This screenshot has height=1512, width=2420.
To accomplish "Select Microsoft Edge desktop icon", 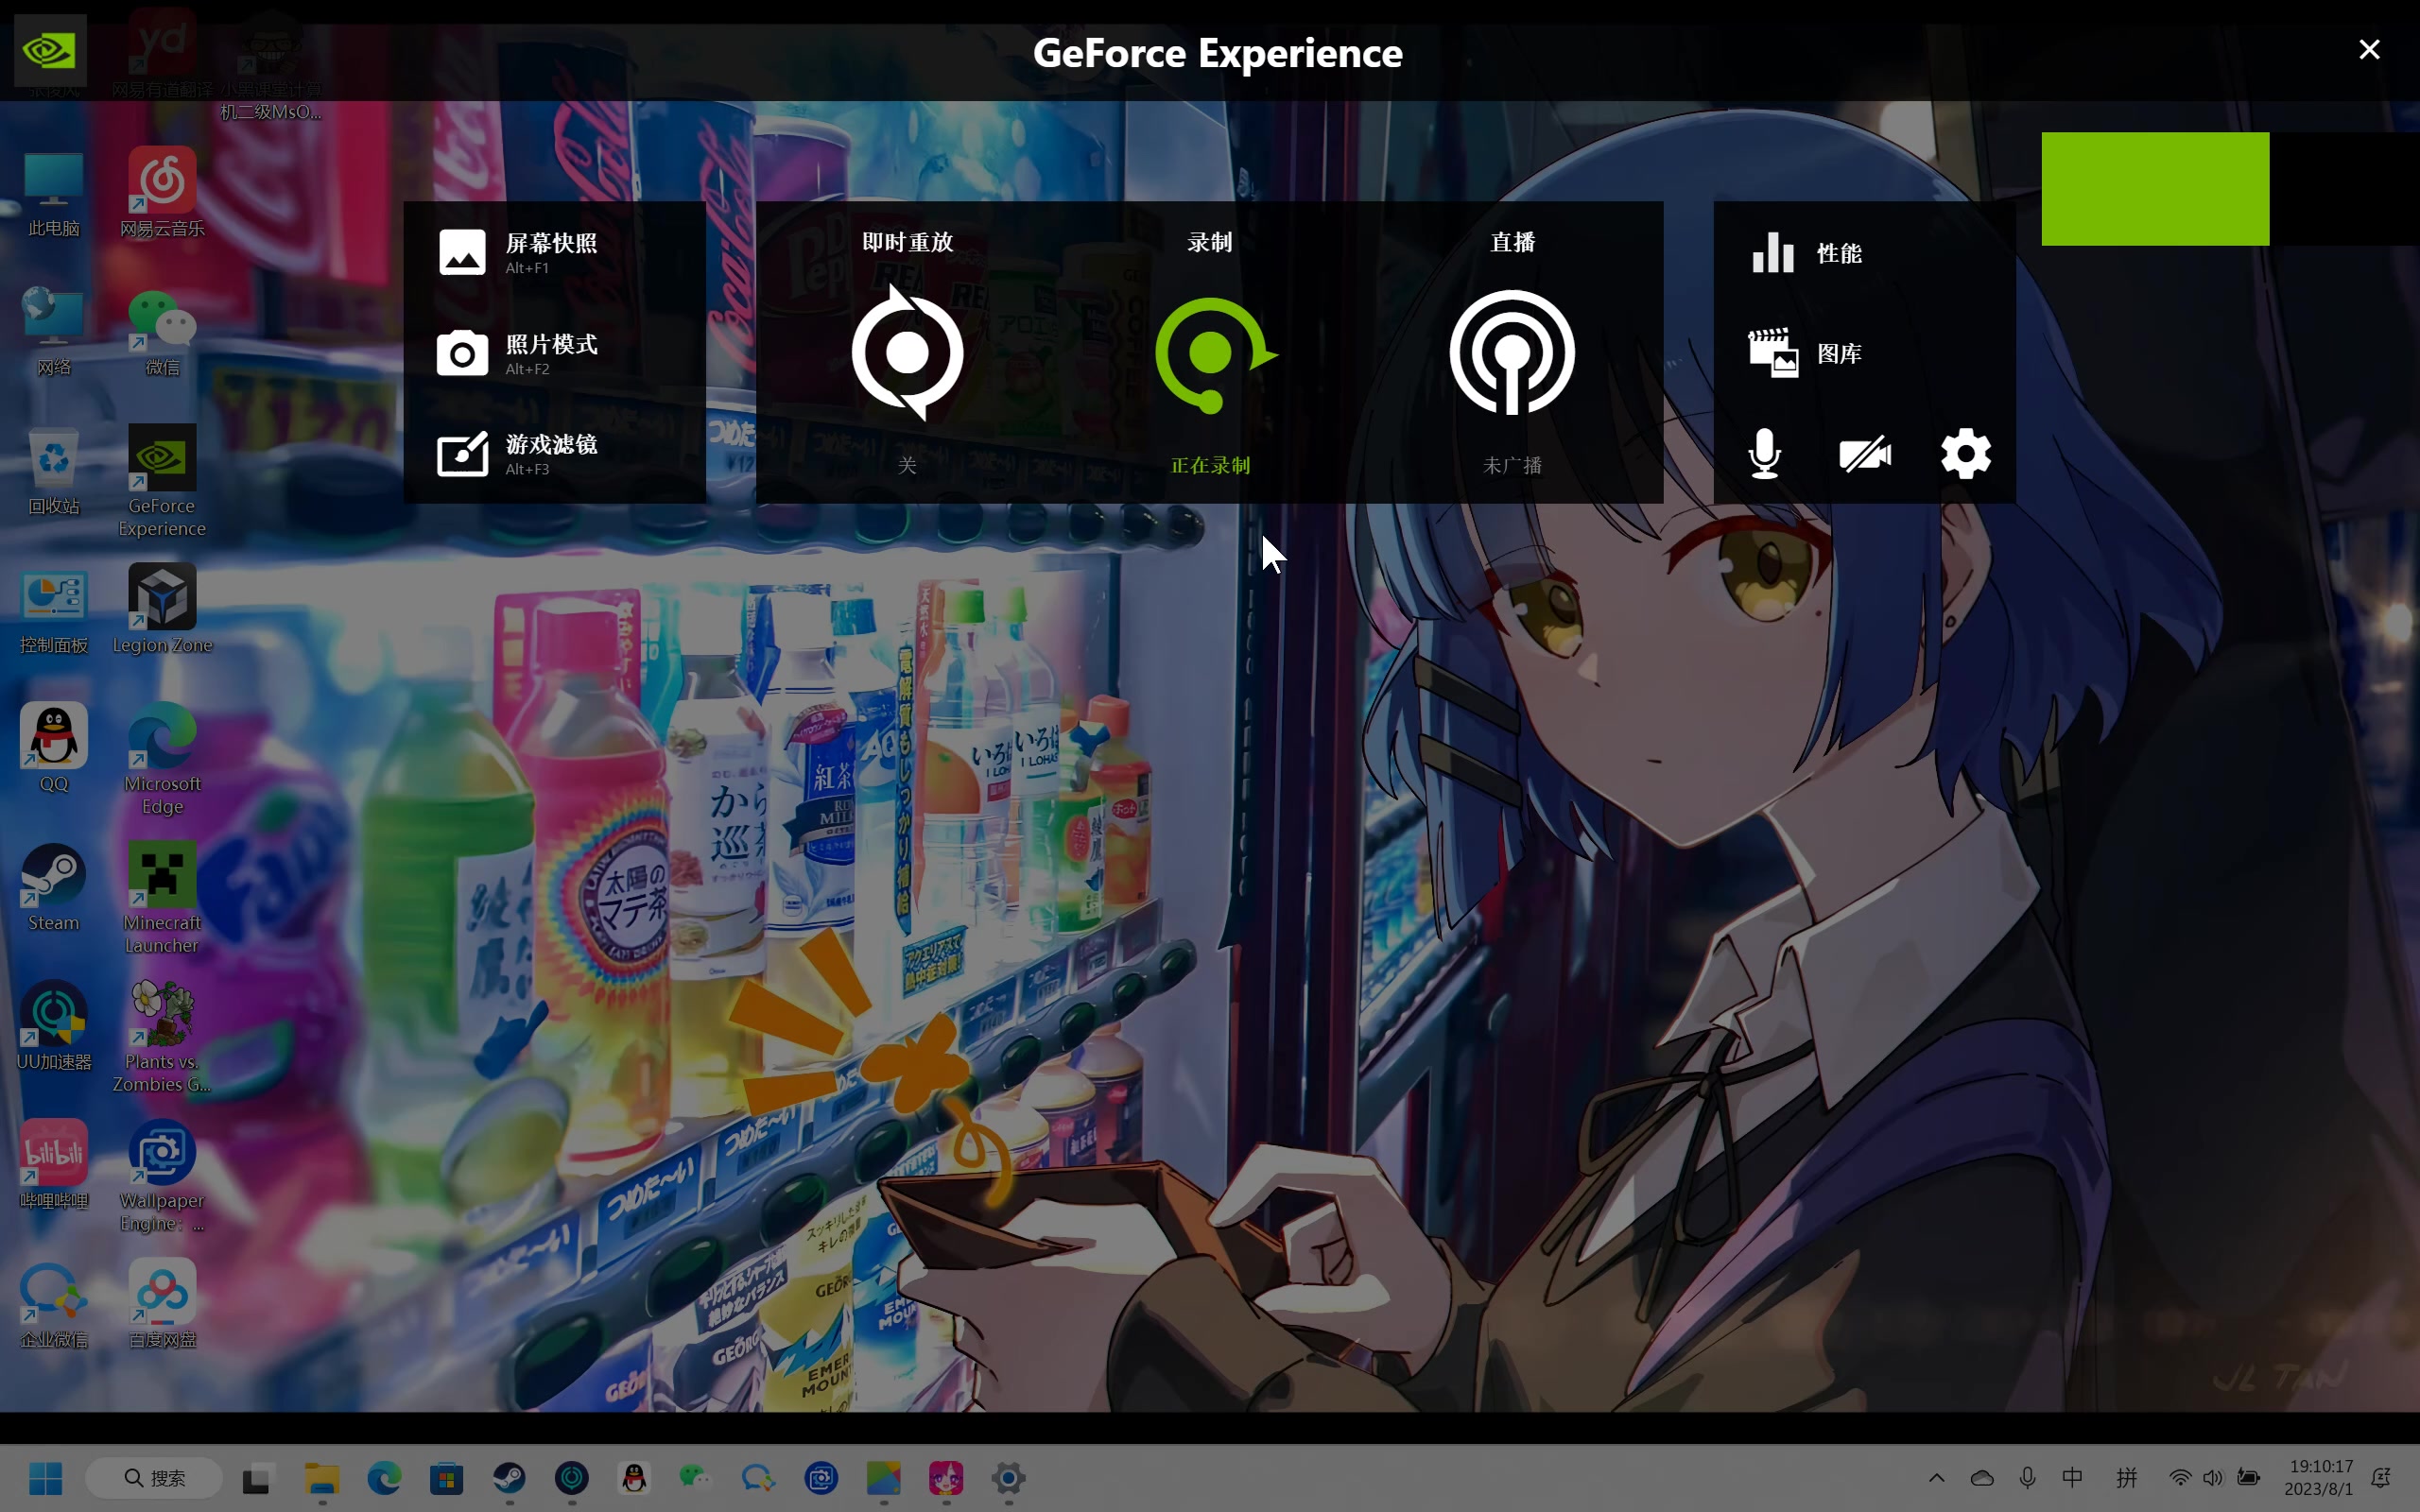I will 162,760.
